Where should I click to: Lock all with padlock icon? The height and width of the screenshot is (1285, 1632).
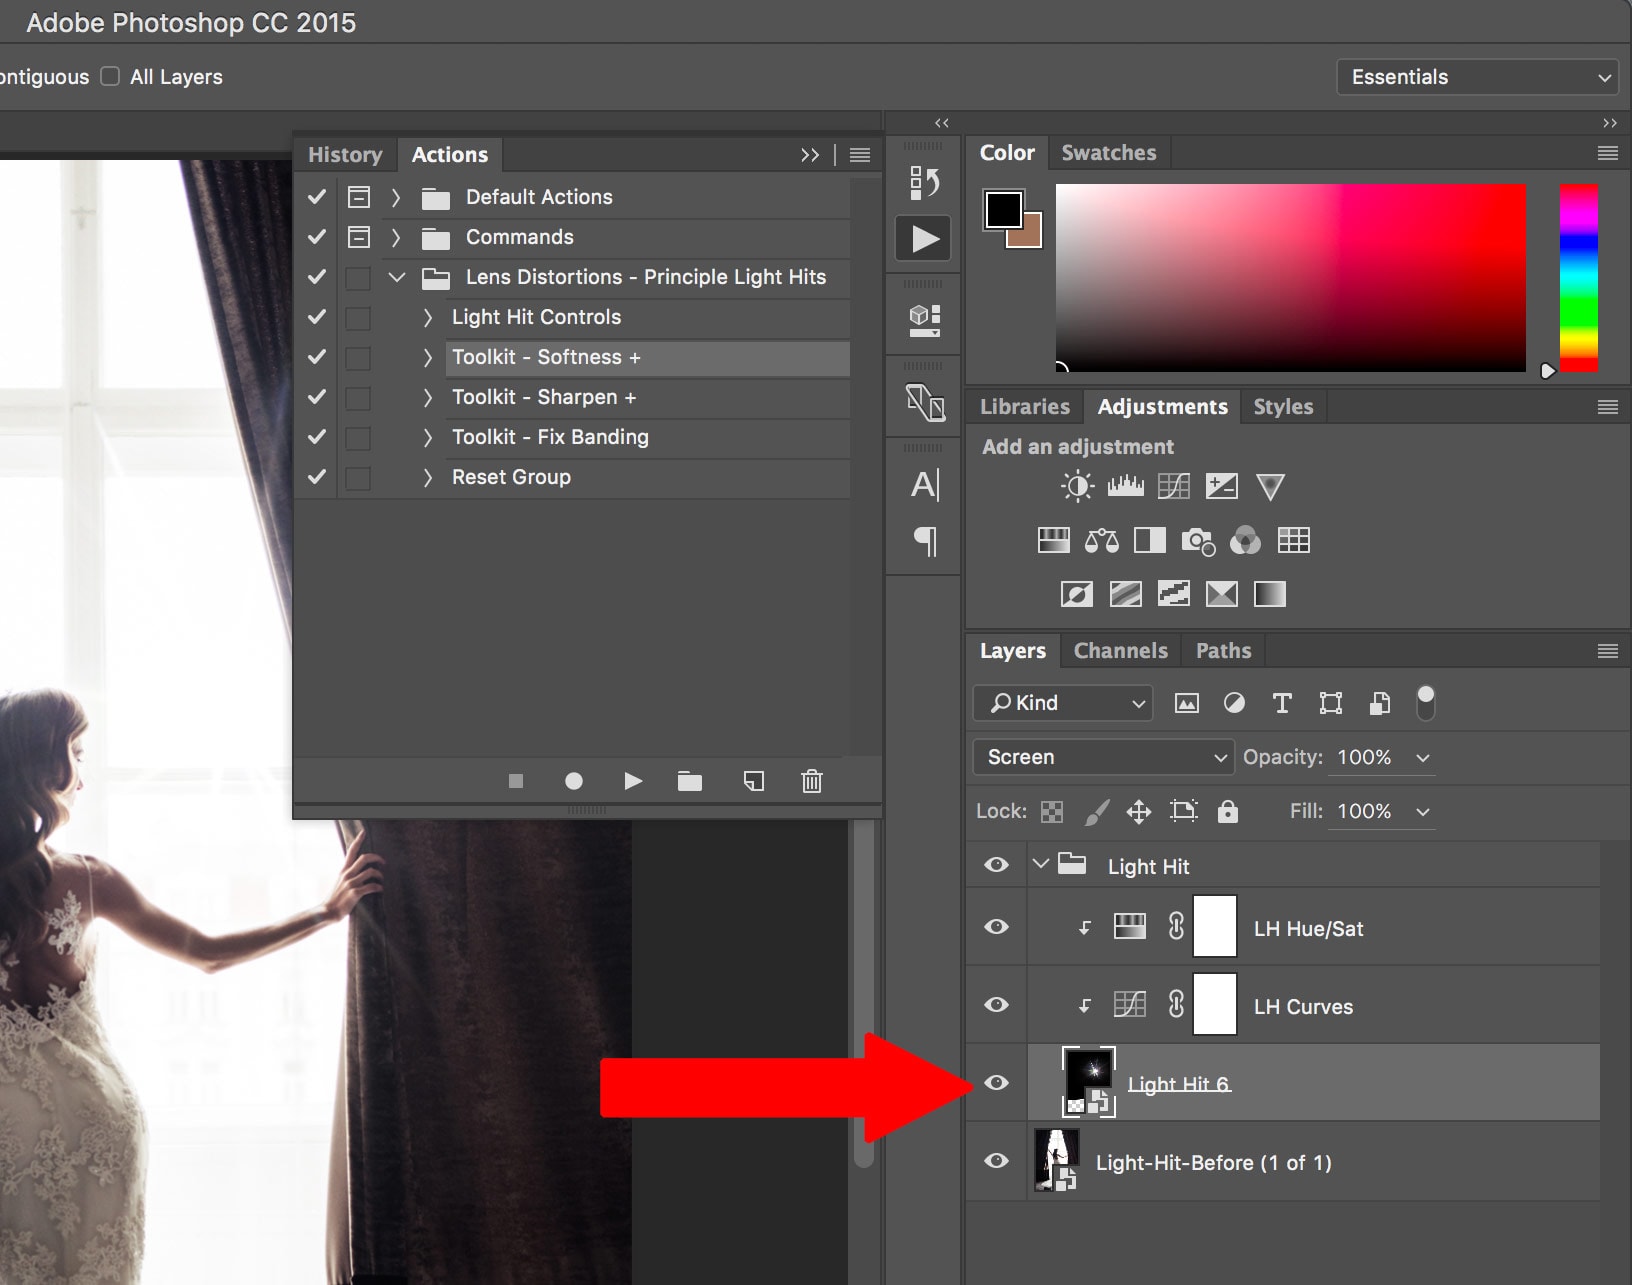1228,812
